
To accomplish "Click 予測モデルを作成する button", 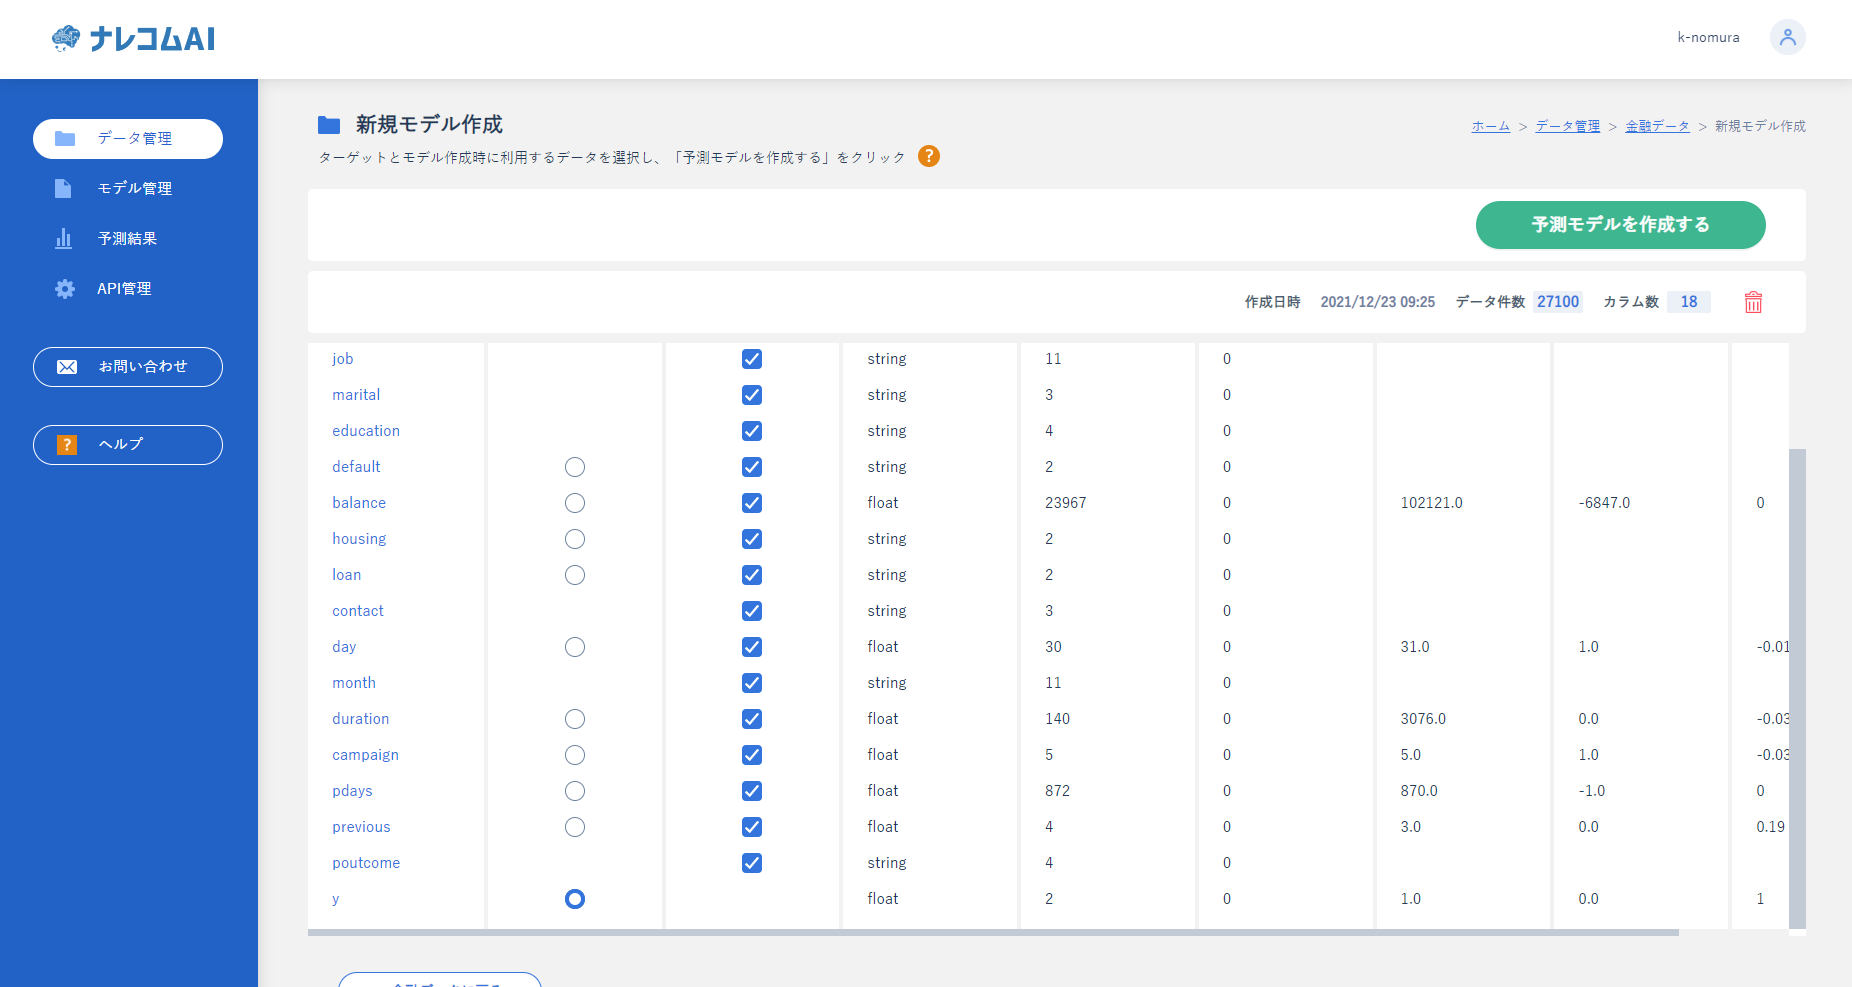I will click(x=1620, y=225).
